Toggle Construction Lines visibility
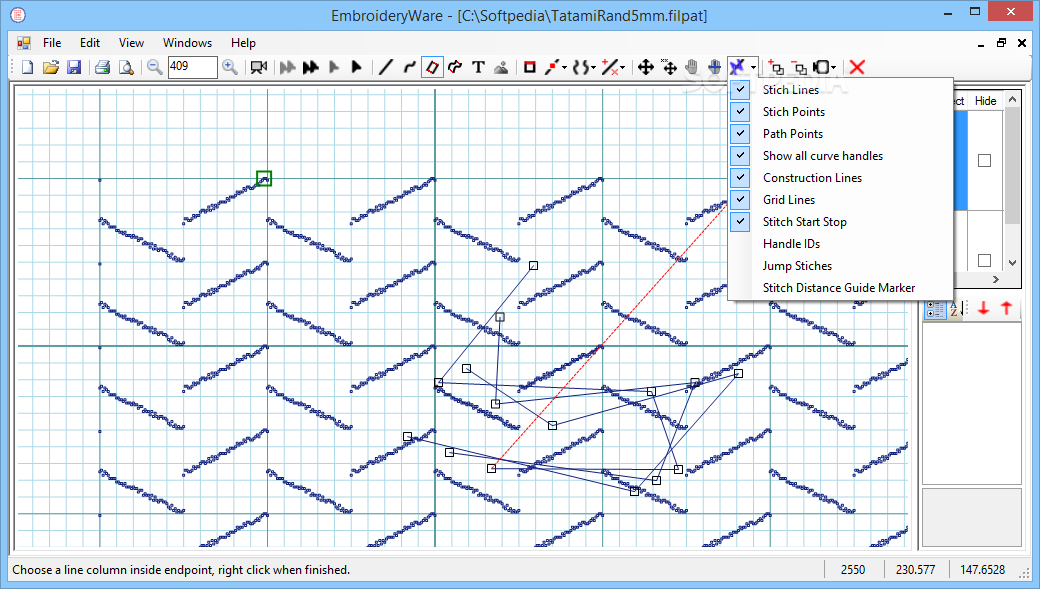 (840, 178)
